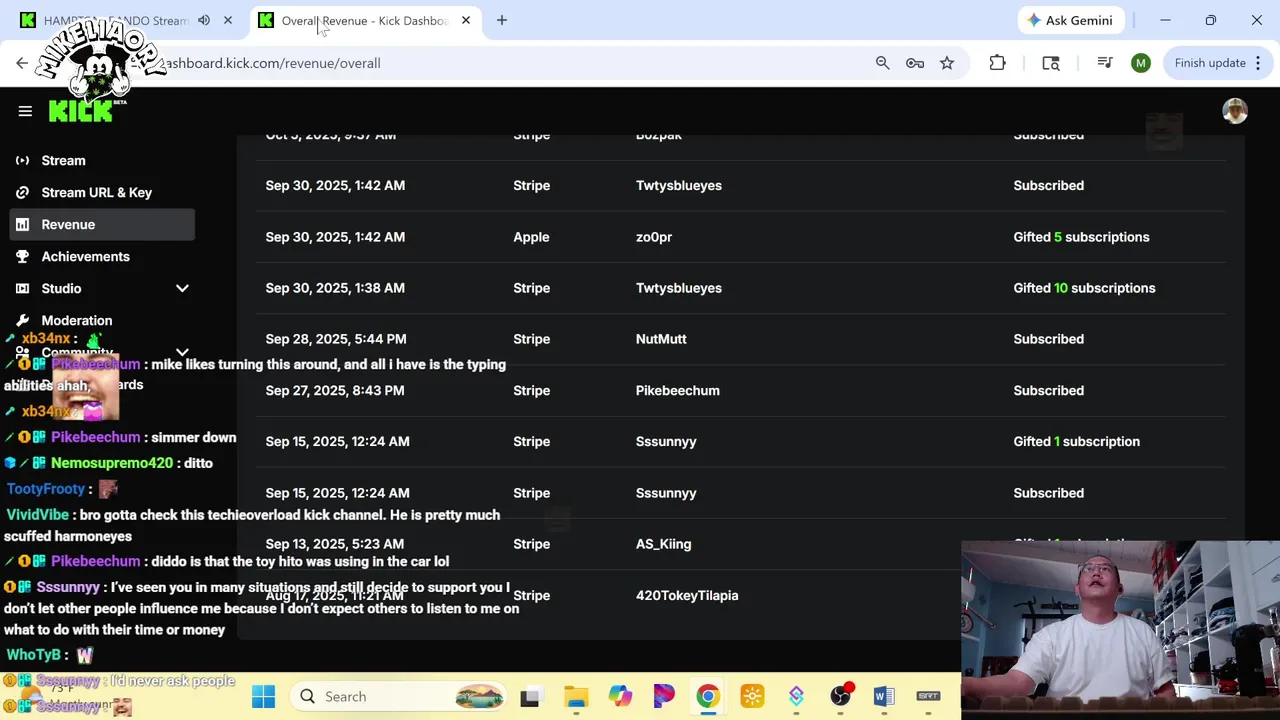Expand the Studio submenu chevron

(182, 288)
